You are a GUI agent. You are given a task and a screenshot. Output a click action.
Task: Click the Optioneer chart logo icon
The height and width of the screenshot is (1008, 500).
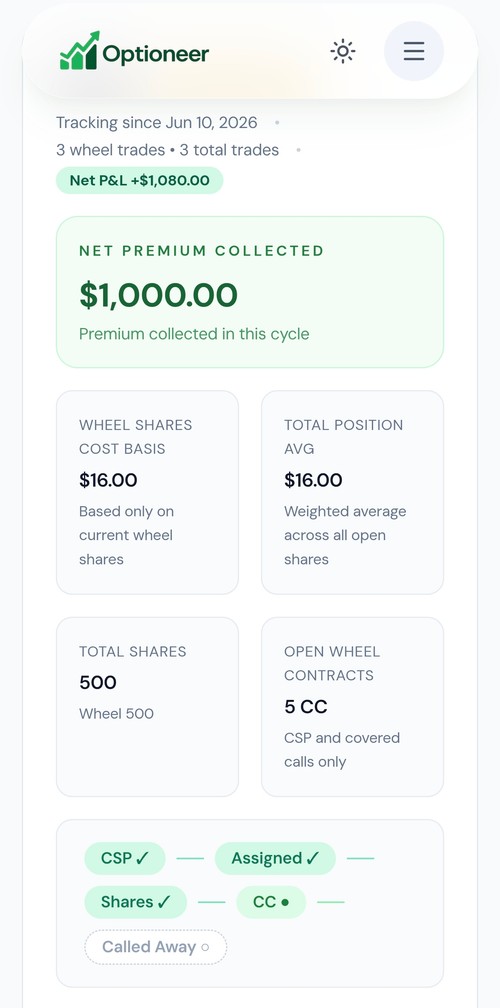pos(79,51)
